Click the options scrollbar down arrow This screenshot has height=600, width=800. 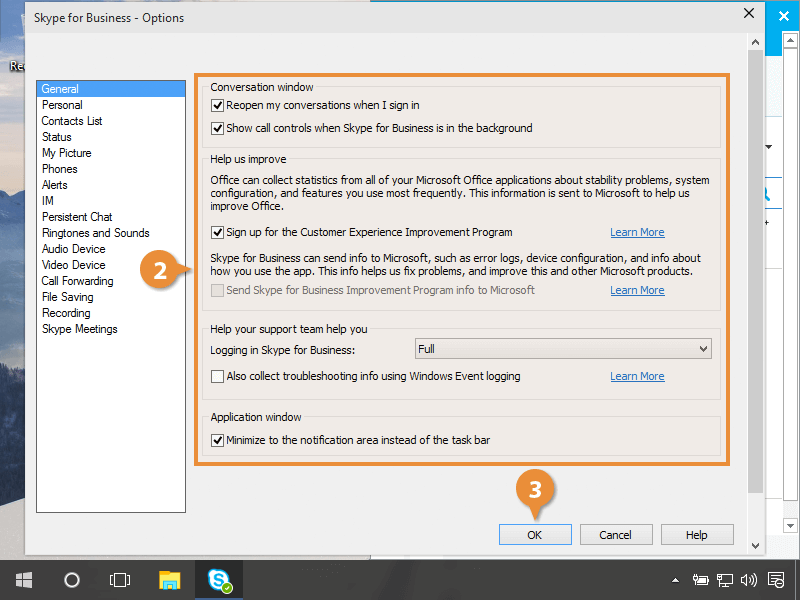pyautogui.click(x=755, y=544)
